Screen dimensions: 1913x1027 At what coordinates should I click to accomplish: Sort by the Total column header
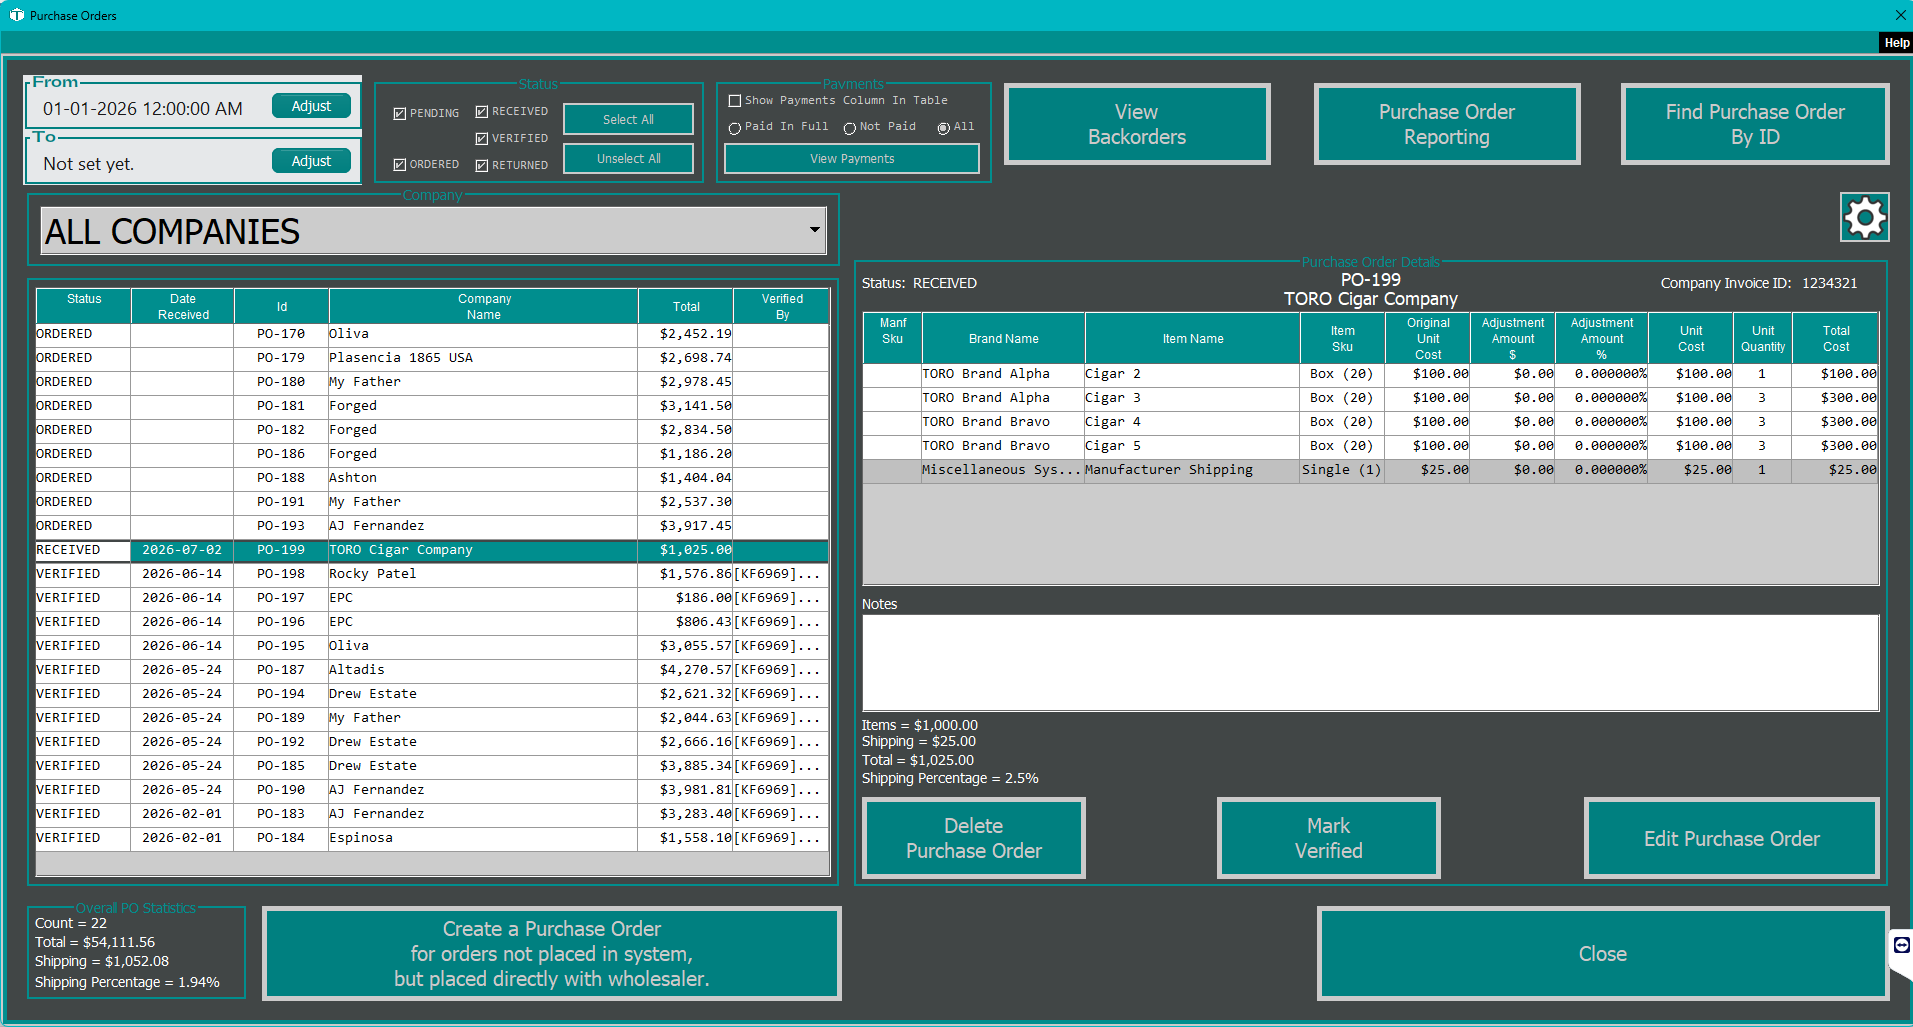686,306
